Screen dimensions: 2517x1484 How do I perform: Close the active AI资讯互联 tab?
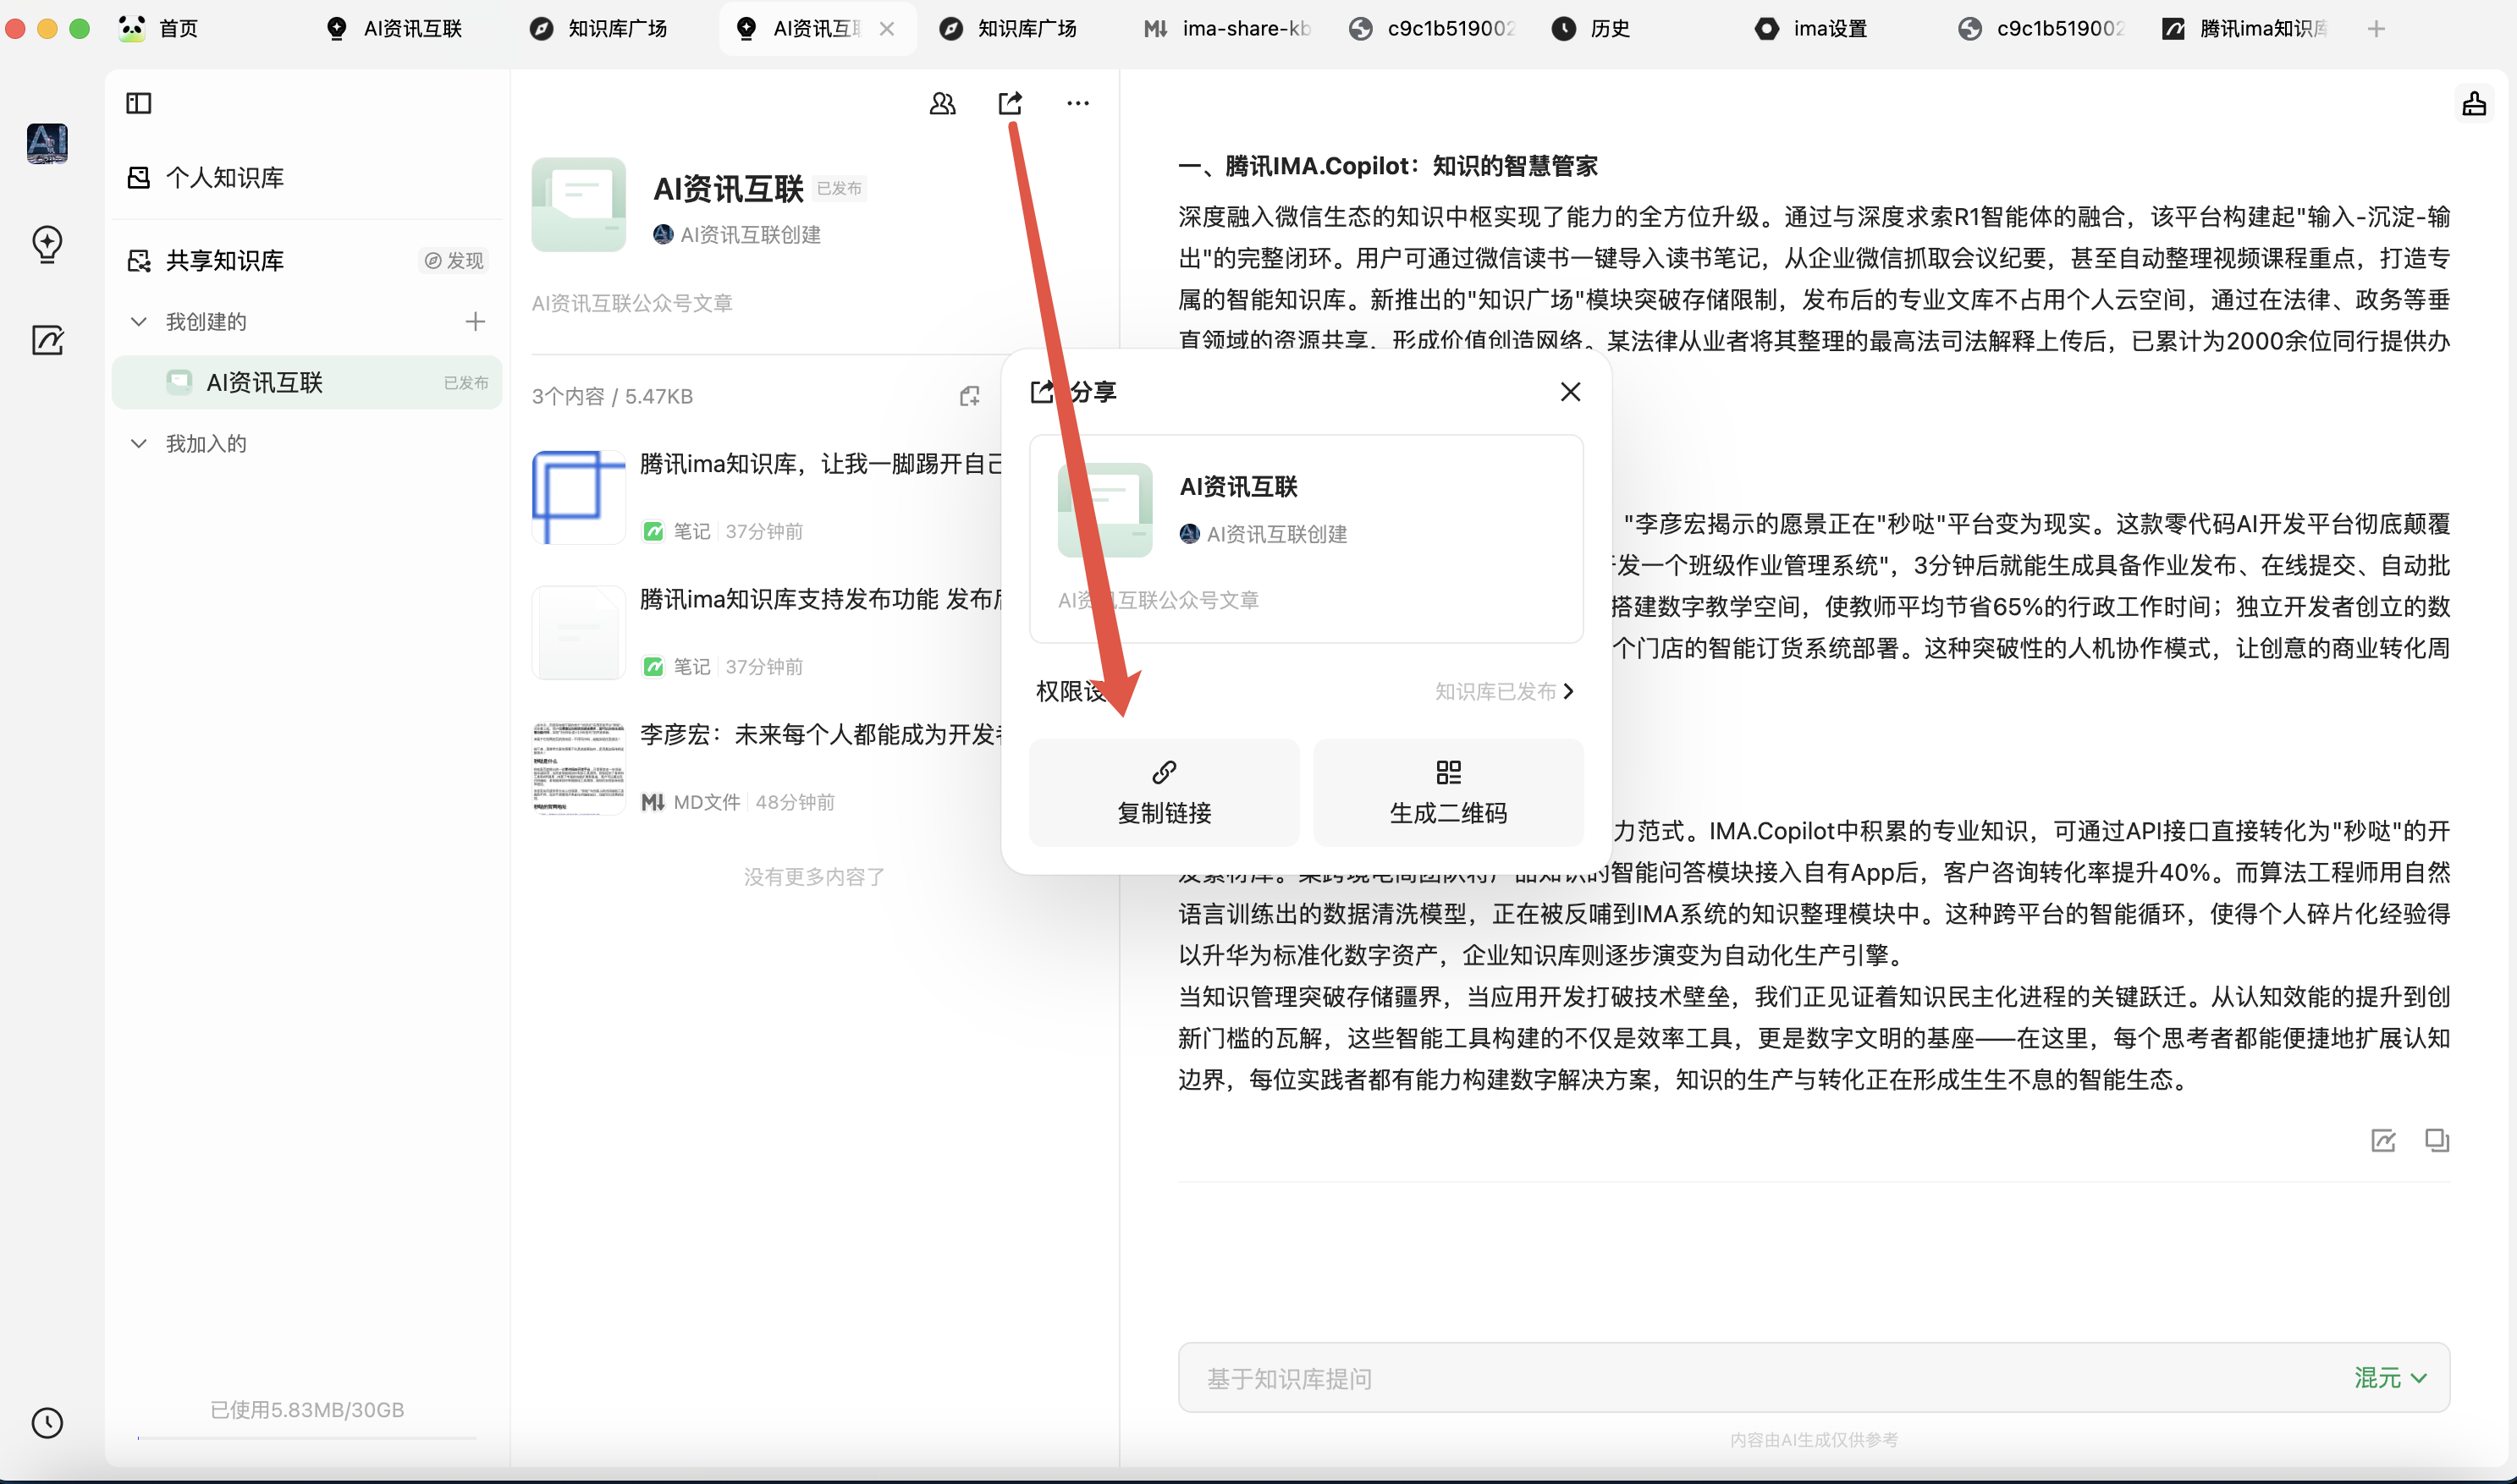point(886,29)
